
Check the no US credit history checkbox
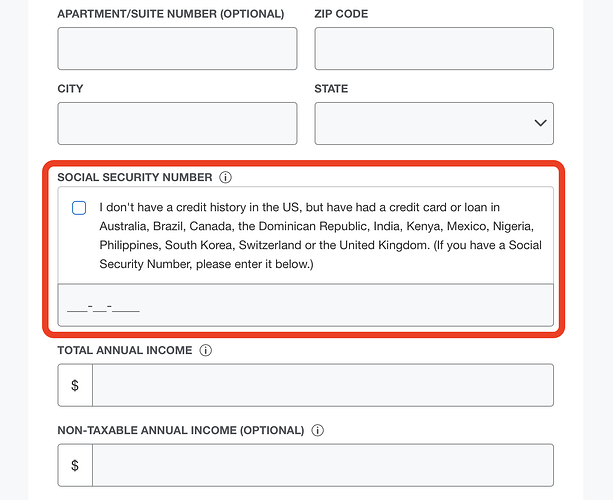pyautogui.click(x=79, y=209)
